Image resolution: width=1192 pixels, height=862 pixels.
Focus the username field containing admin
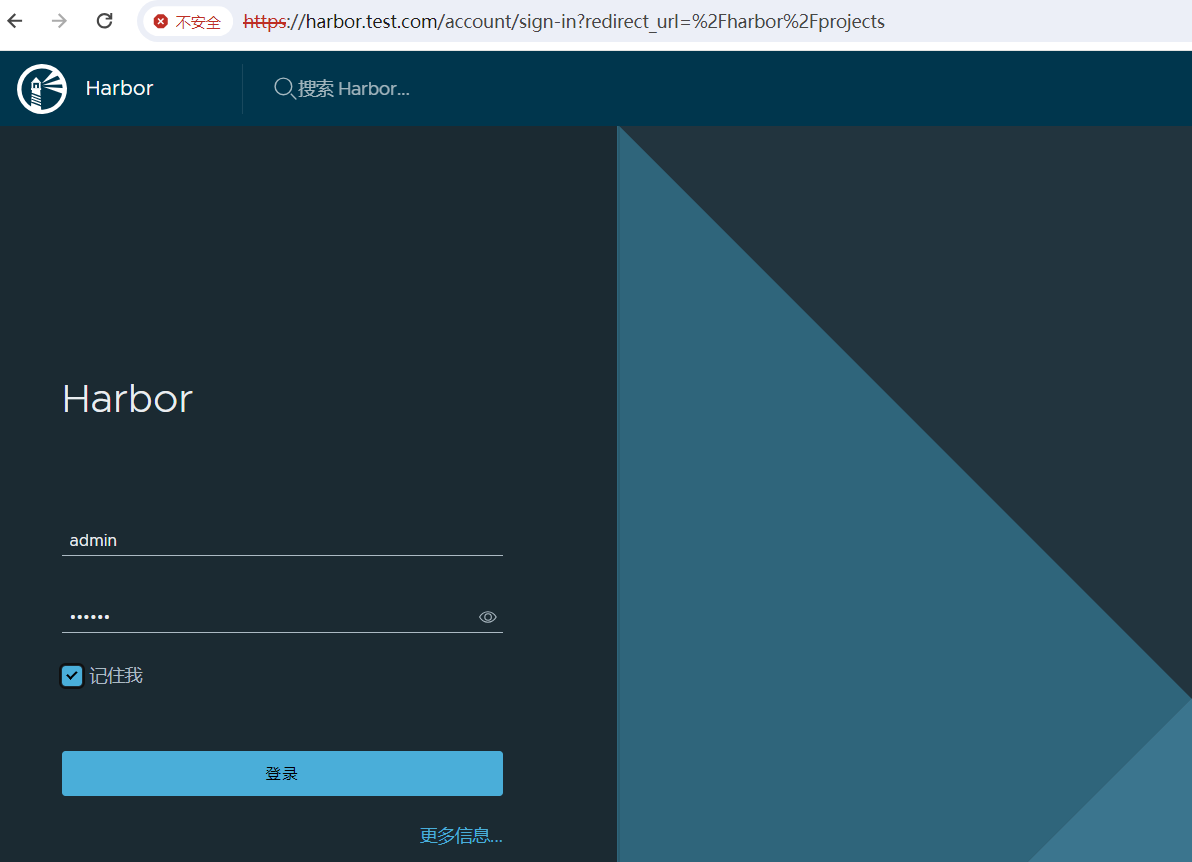tap(282, 540)
